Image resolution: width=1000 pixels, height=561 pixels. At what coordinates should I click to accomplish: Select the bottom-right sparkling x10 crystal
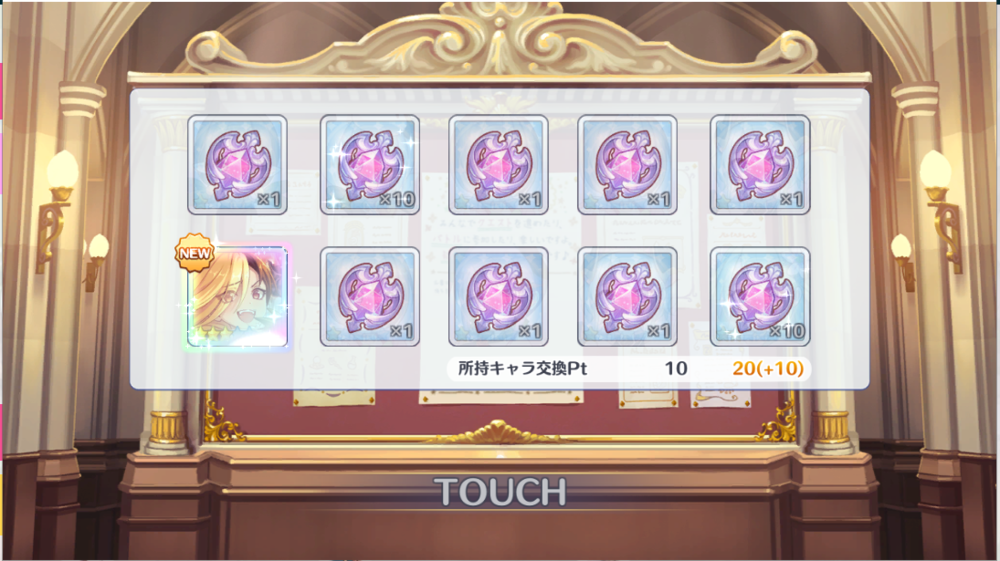[x=760, y=297]
